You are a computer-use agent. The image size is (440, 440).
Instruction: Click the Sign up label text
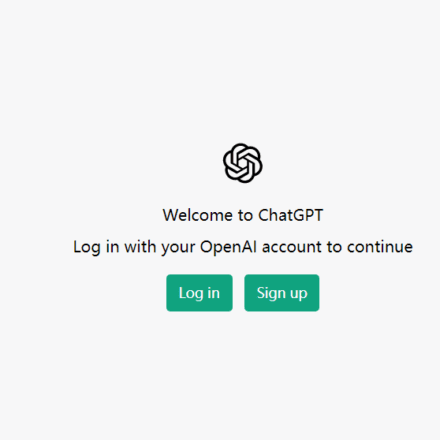pos(282,294)
